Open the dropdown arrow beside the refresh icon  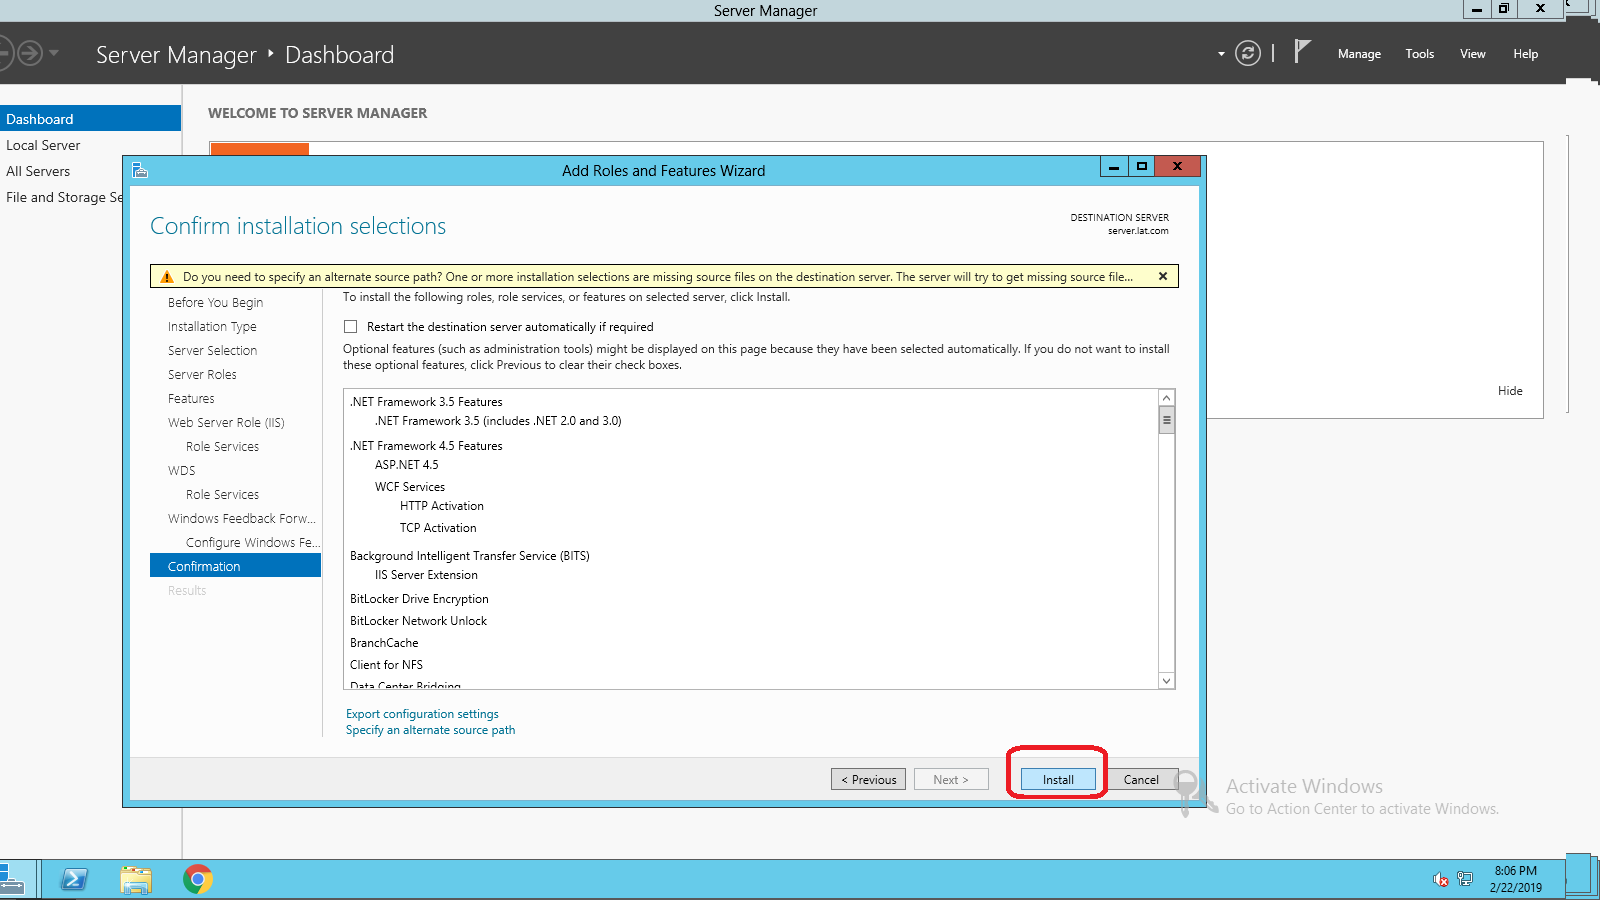(x=1221, y=54)
